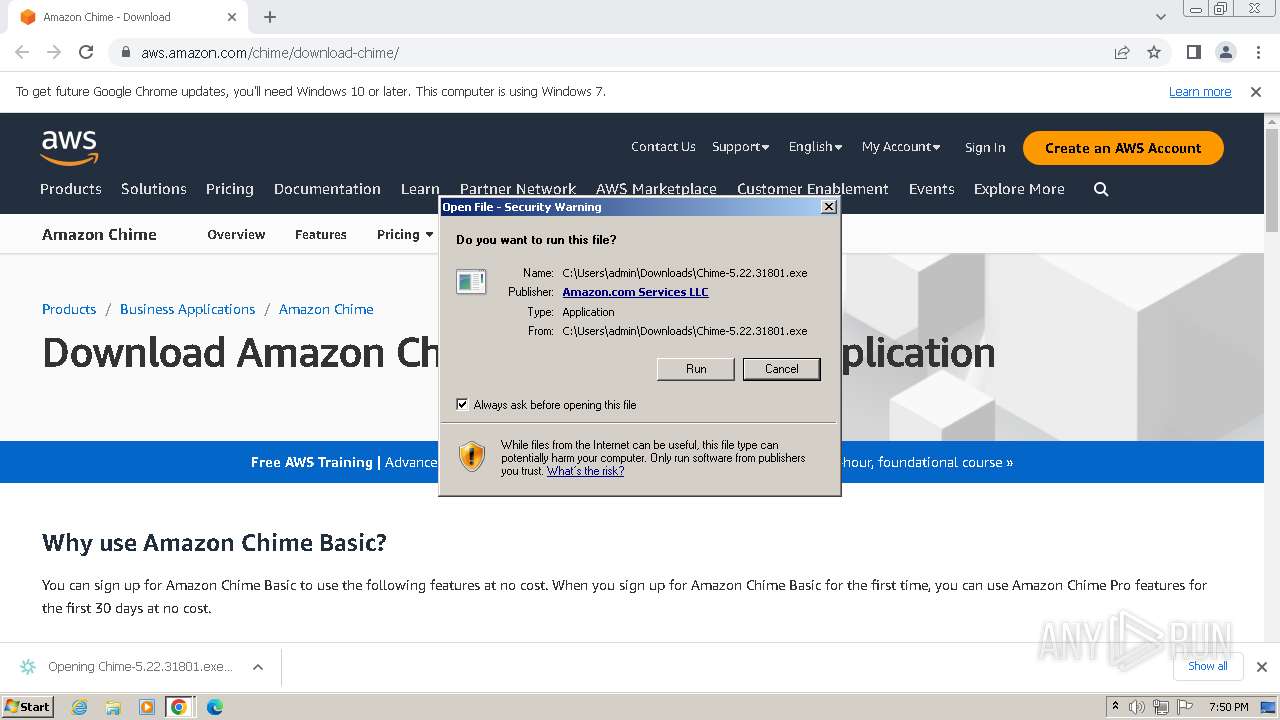The width and height of the screenshot is (1280, 720).
Task: Open Pricing in AWS top navigation
Action: click(x=230, y=189)
